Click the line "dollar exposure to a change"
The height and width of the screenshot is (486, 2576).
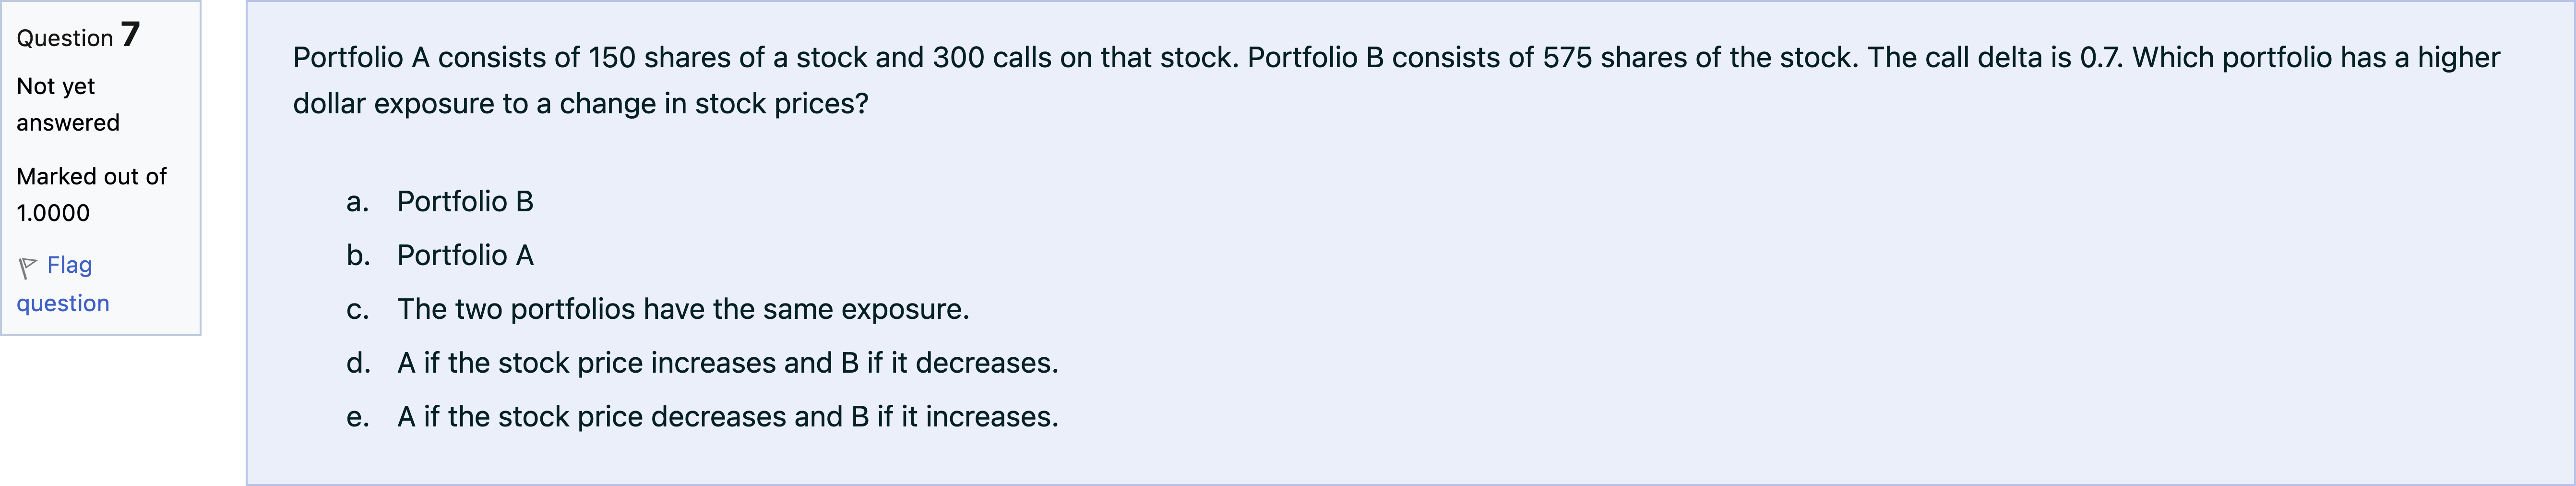580,104
